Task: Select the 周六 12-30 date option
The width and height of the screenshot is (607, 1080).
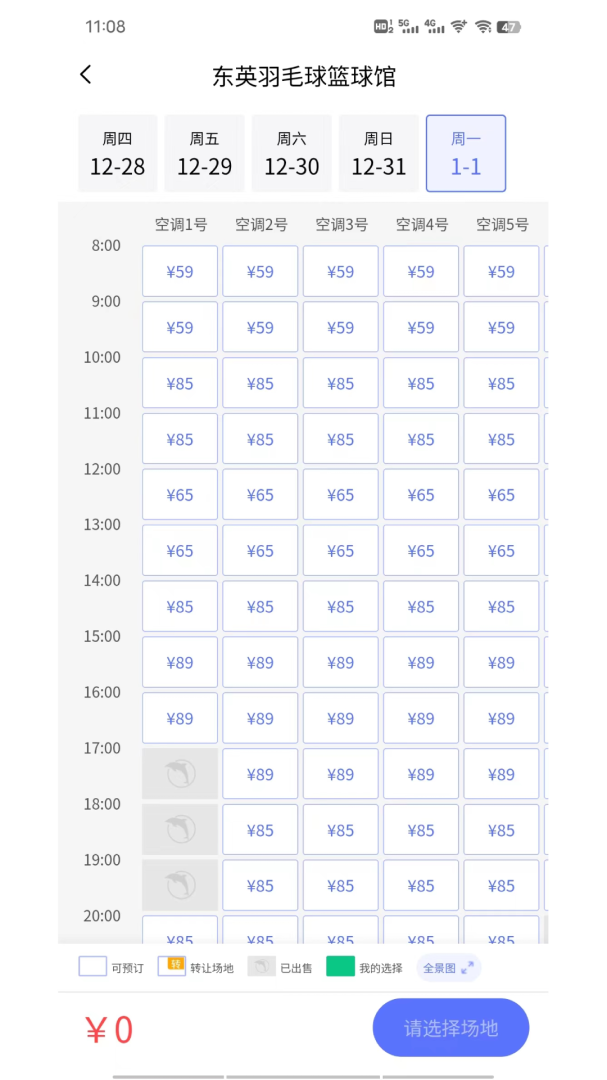Action: pyautogui.click(x=291, y=153)
